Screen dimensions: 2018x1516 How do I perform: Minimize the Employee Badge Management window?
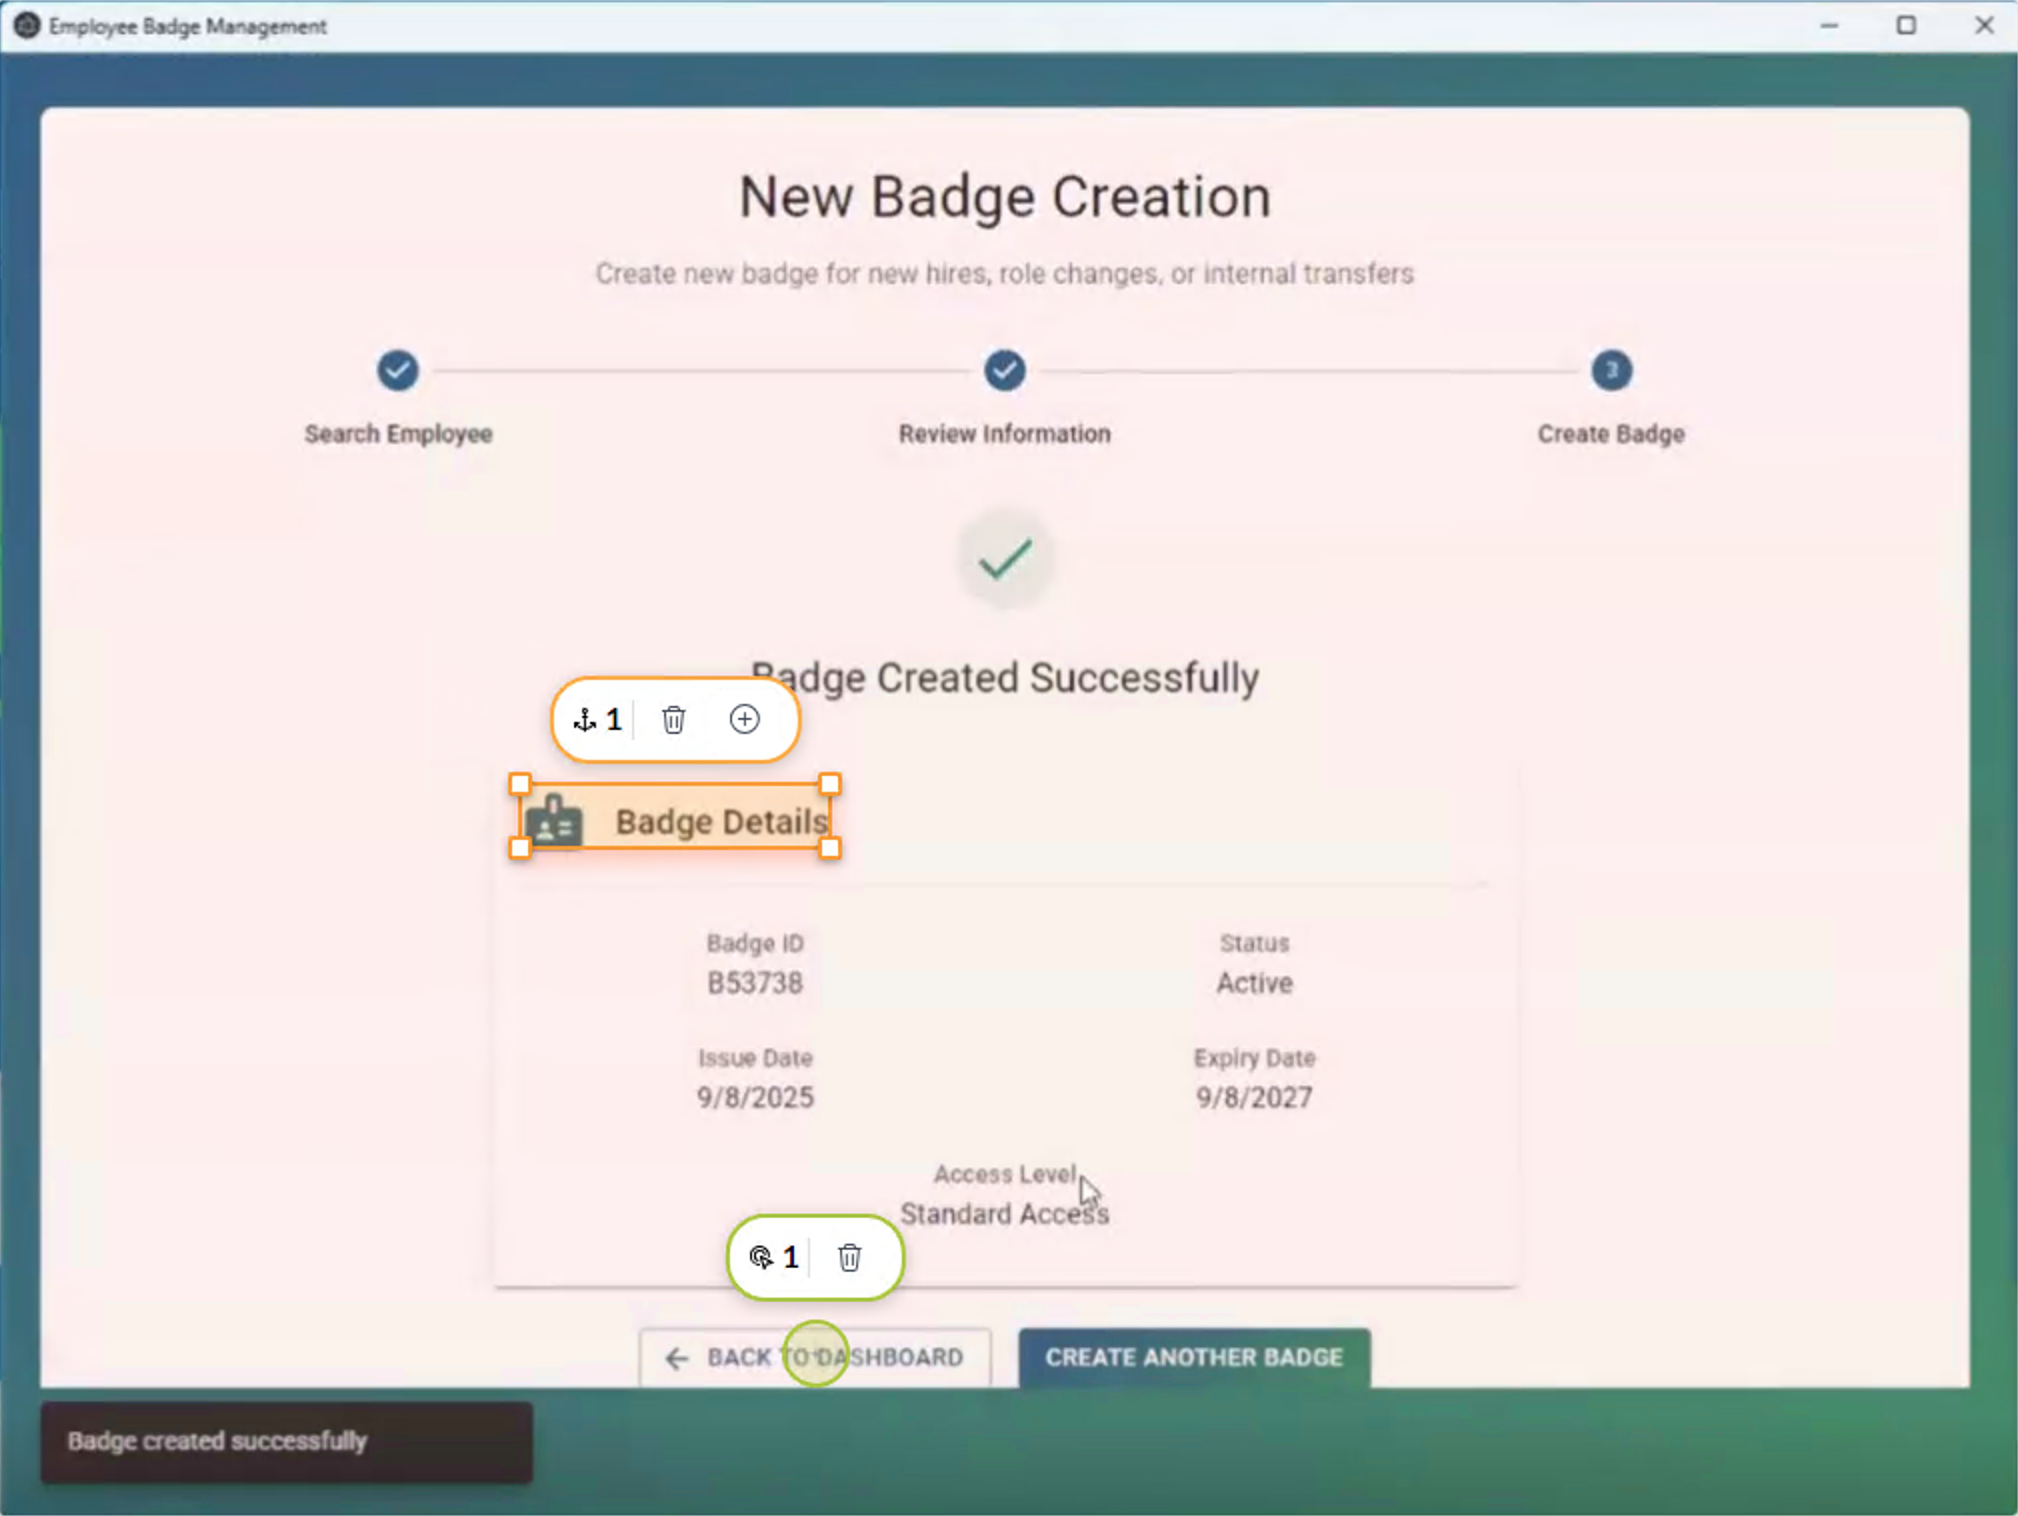pos(1829,26)
